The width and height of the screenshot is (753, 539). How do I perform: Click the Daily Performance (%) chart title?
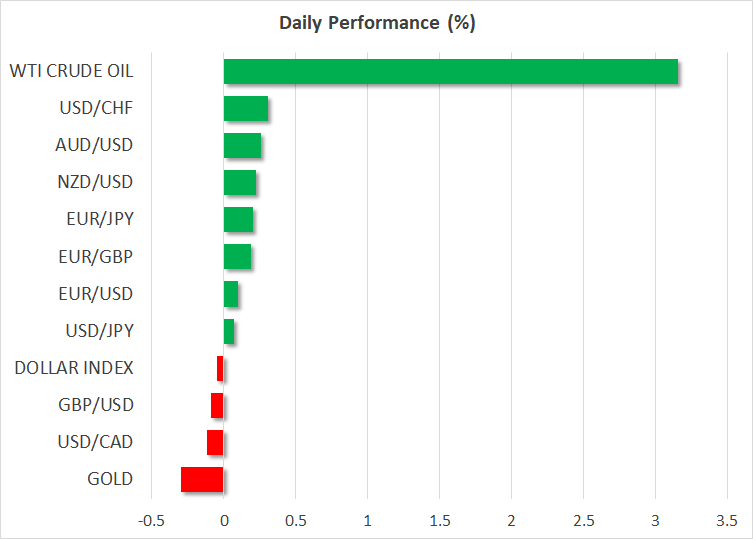pyautogui.click(x=376, y=23)
